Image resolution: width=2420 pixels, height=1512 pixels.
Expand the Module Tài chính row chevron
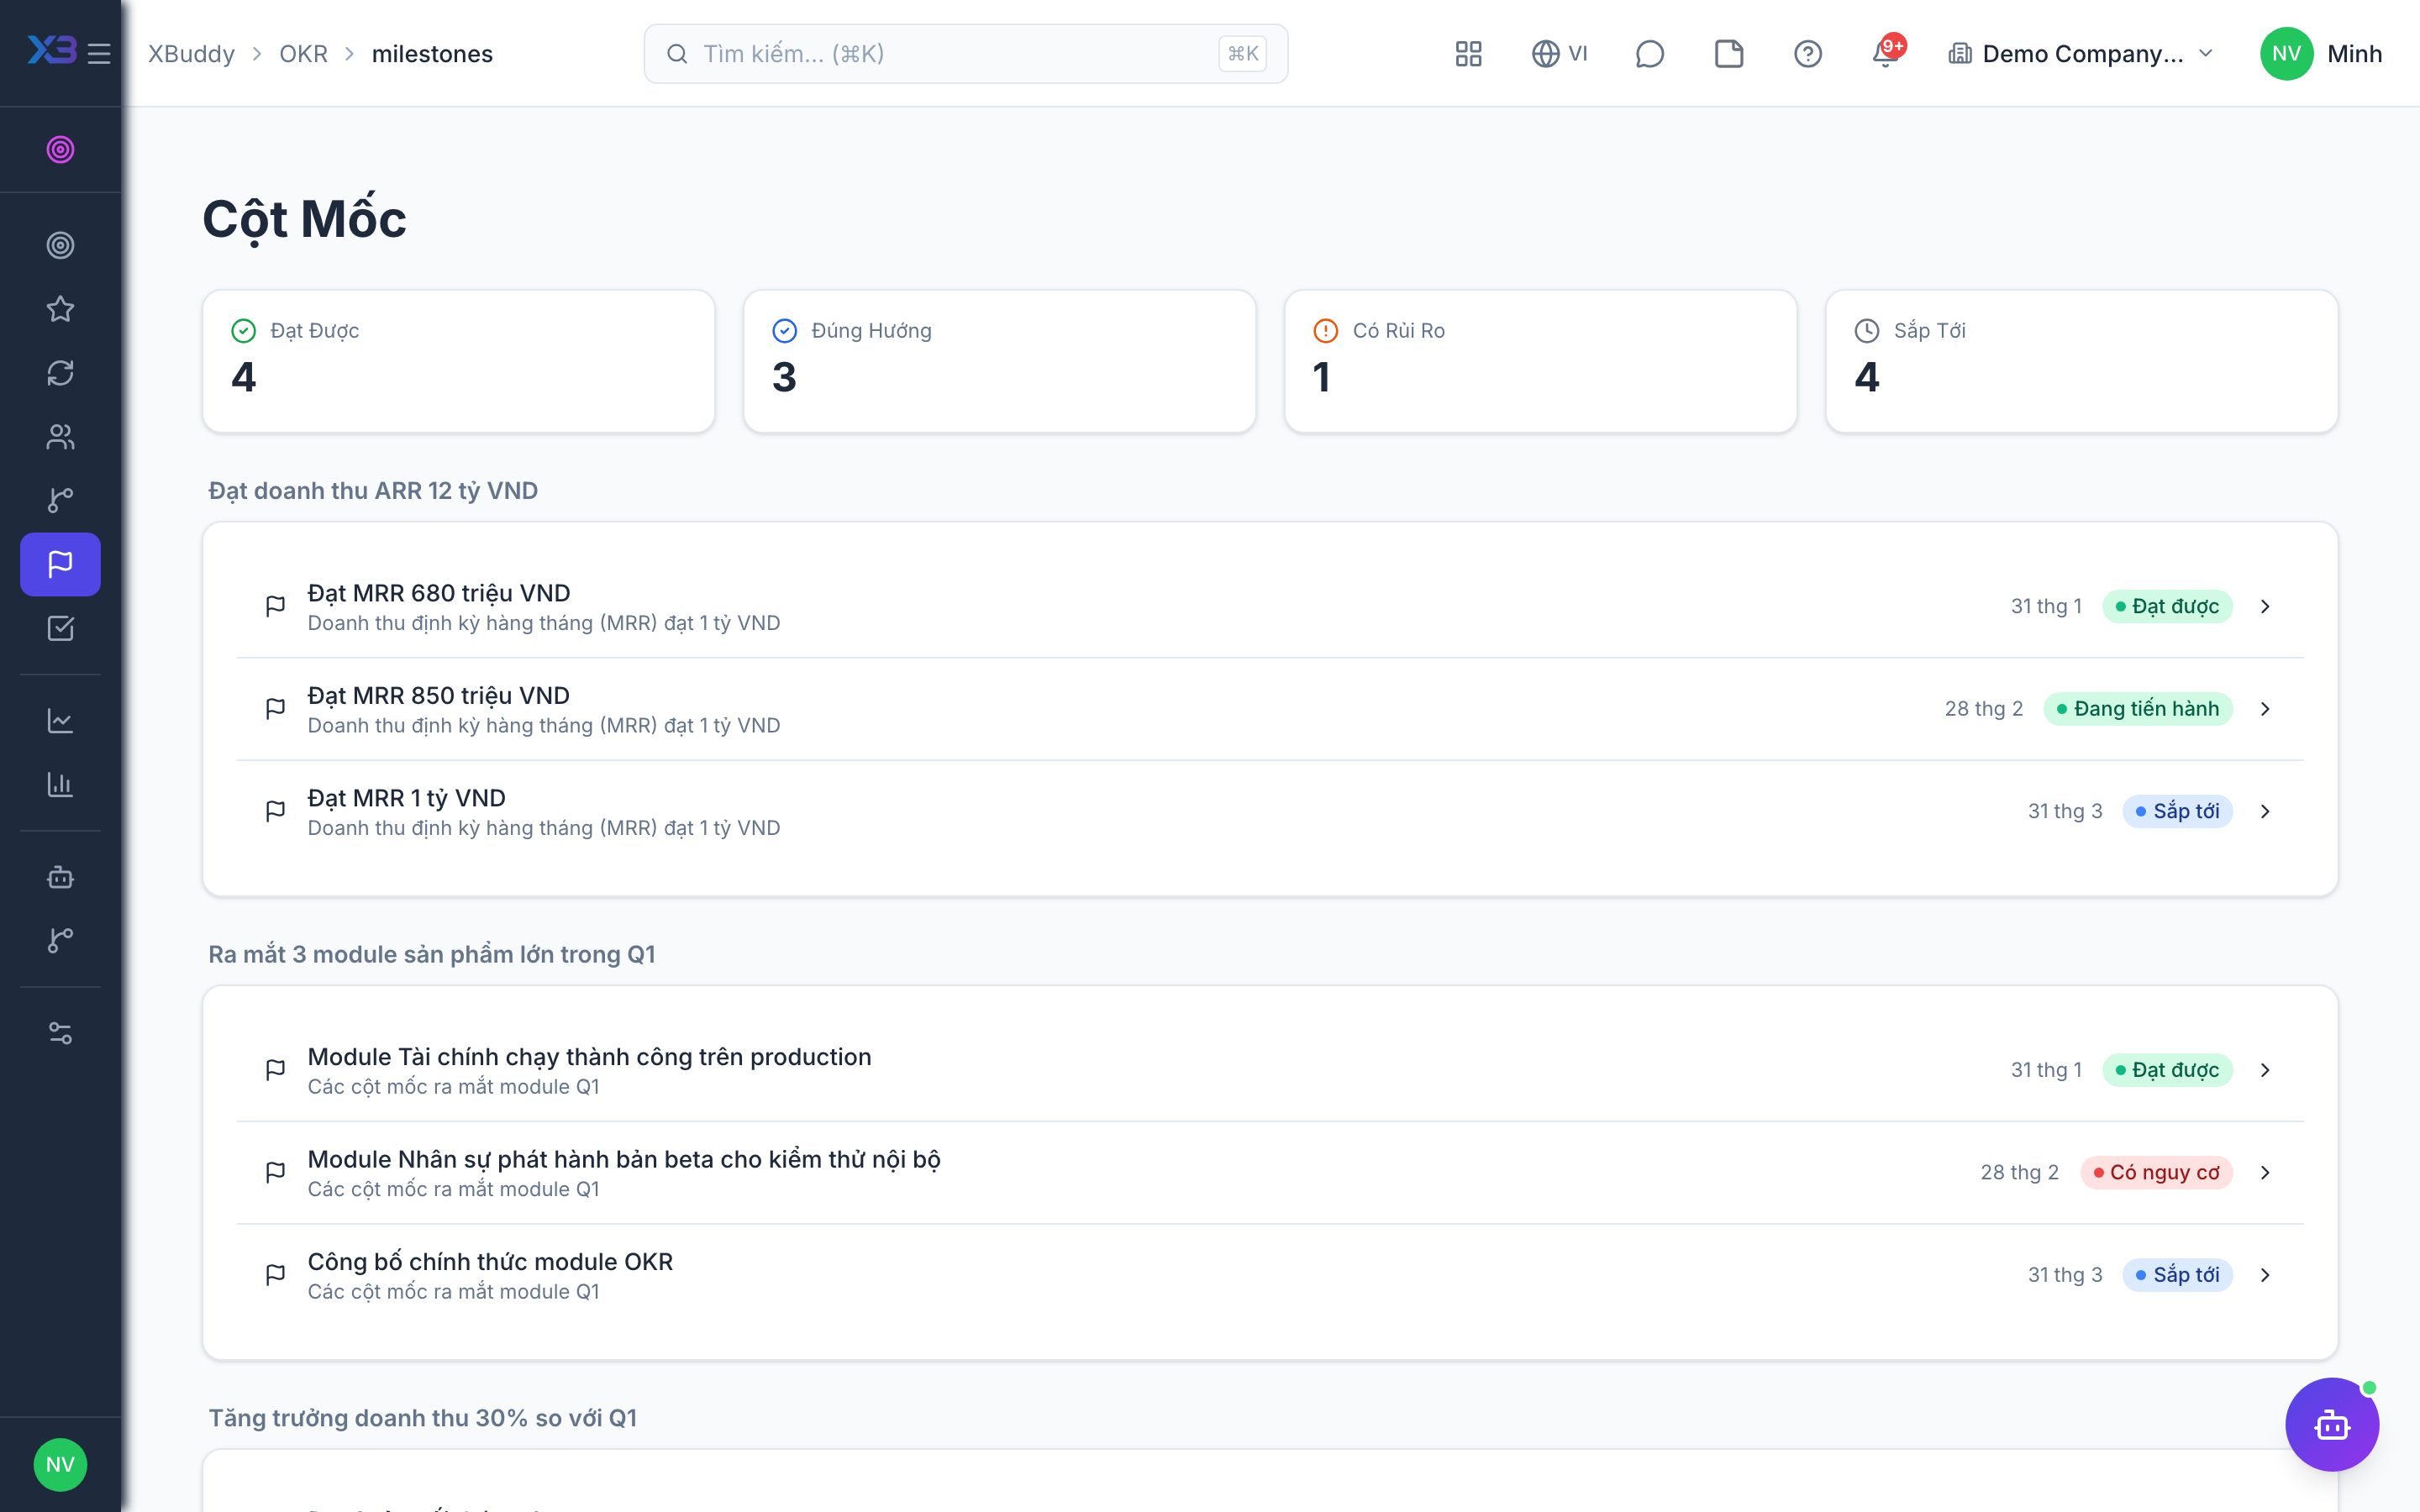pyautogui.click(x=2265, y=1070)
